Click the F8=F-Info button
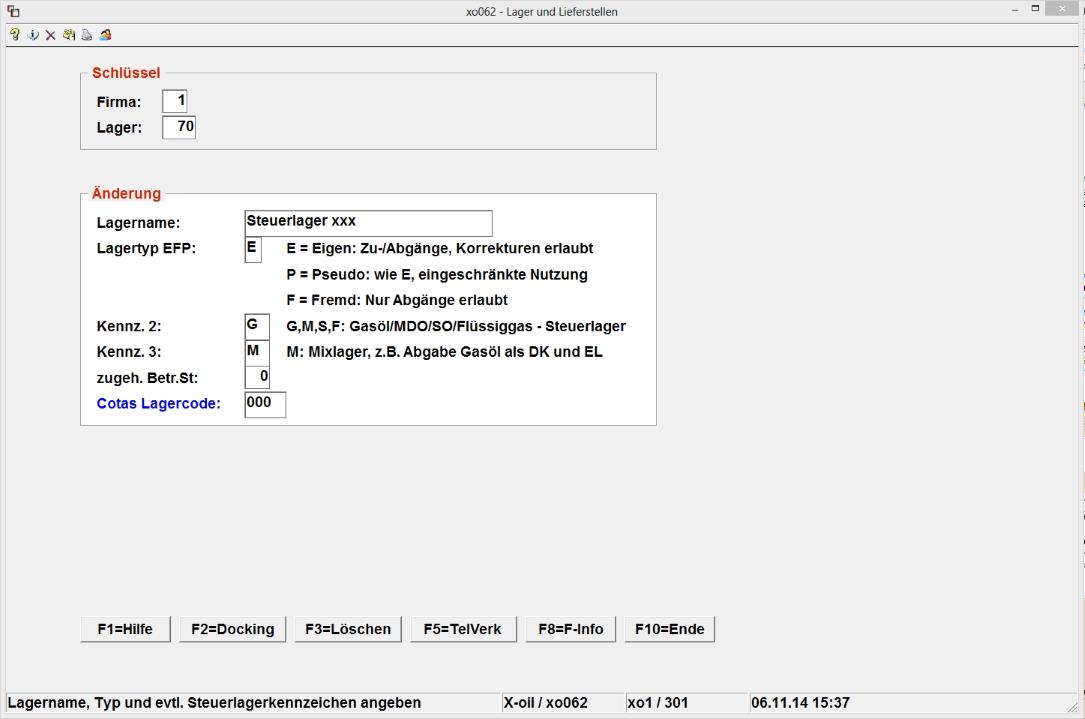Screen dimensions: 1085x719 click(571, 629)
